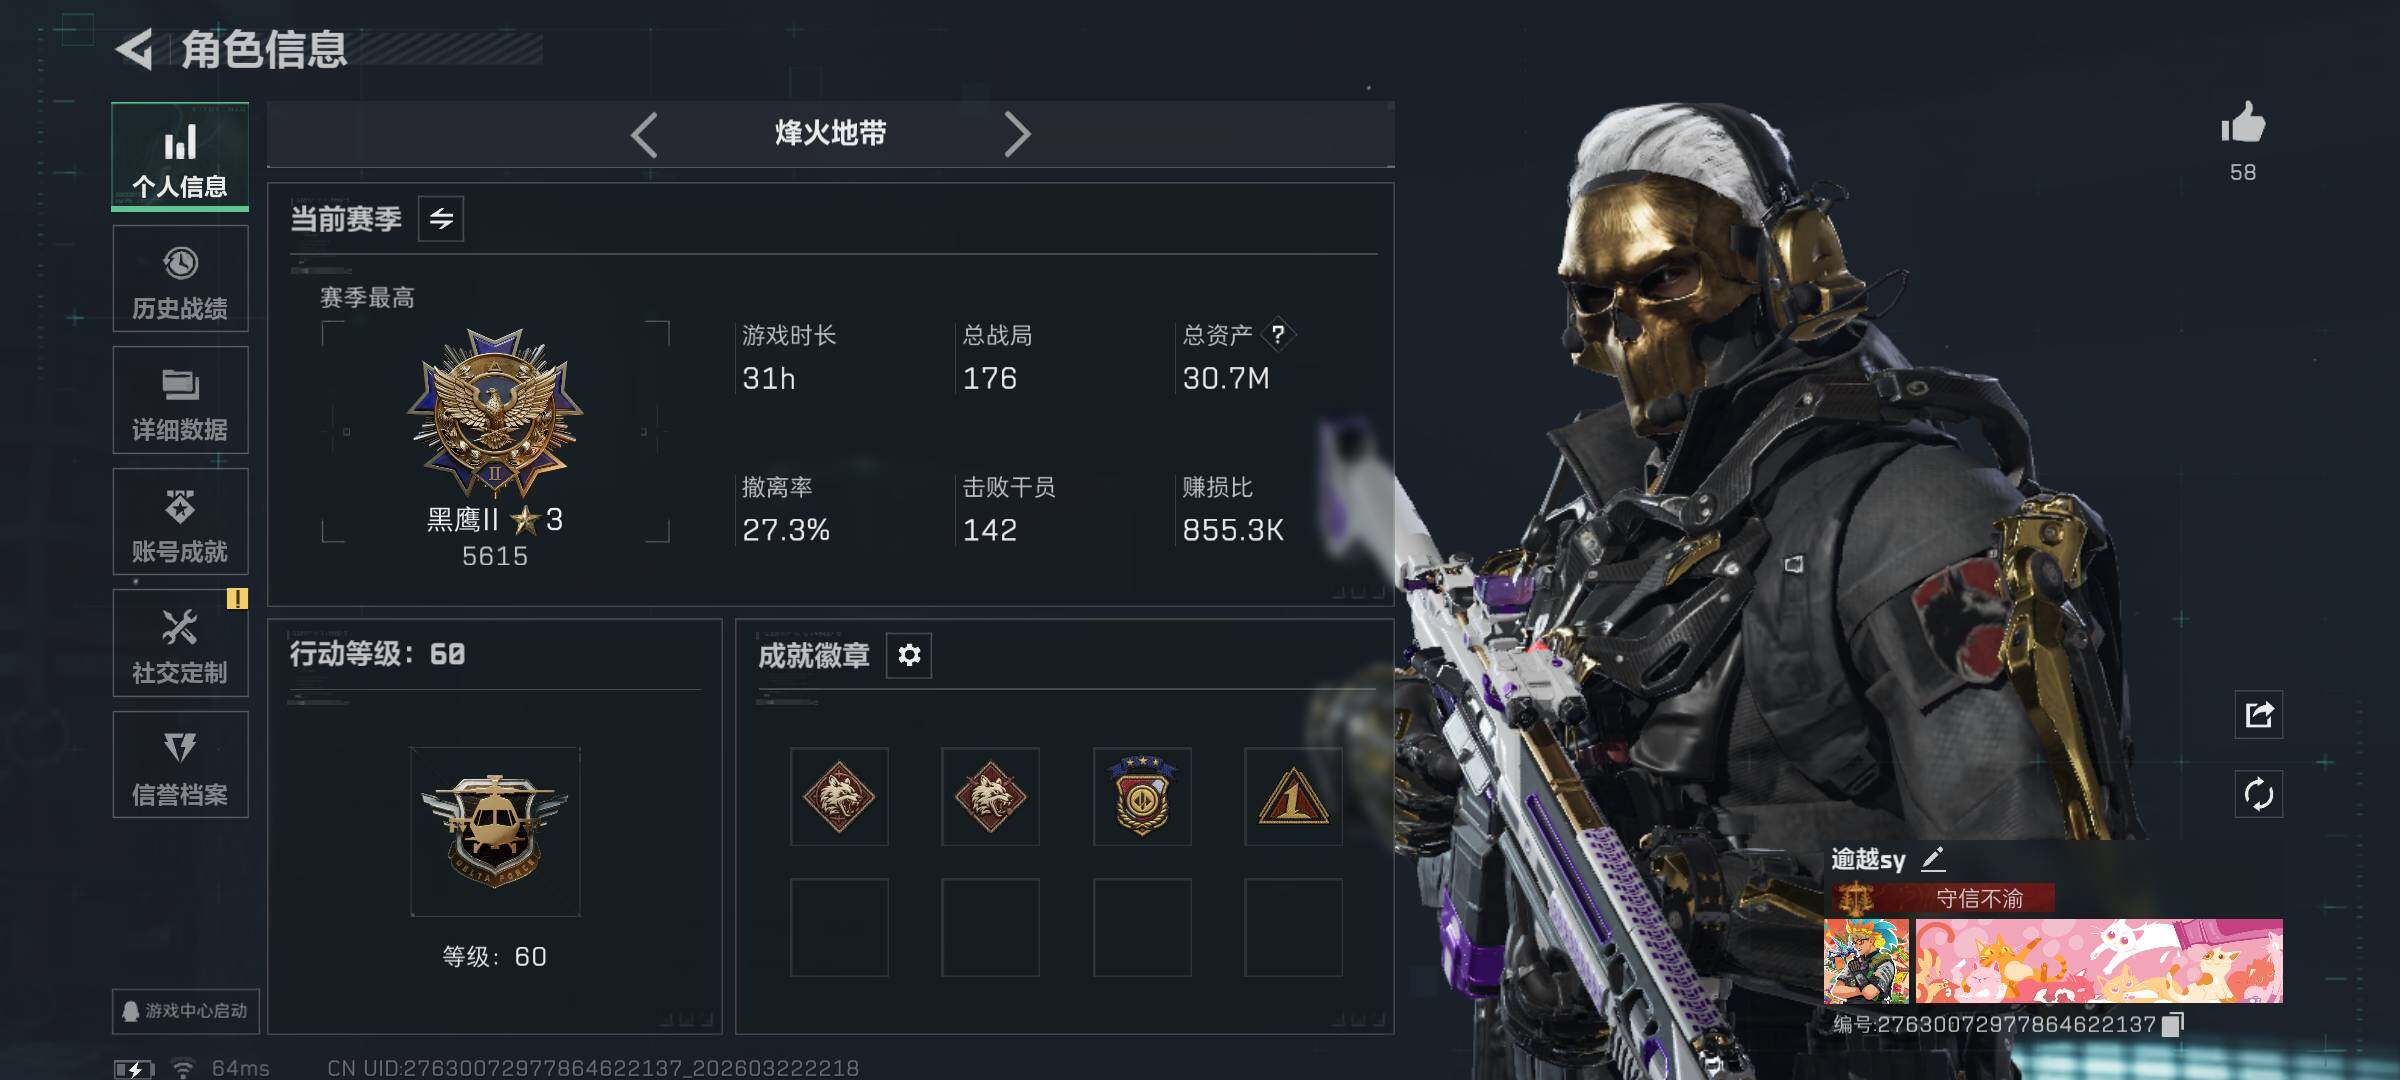Open the 历史战绩 tab

tap(180, 279)
